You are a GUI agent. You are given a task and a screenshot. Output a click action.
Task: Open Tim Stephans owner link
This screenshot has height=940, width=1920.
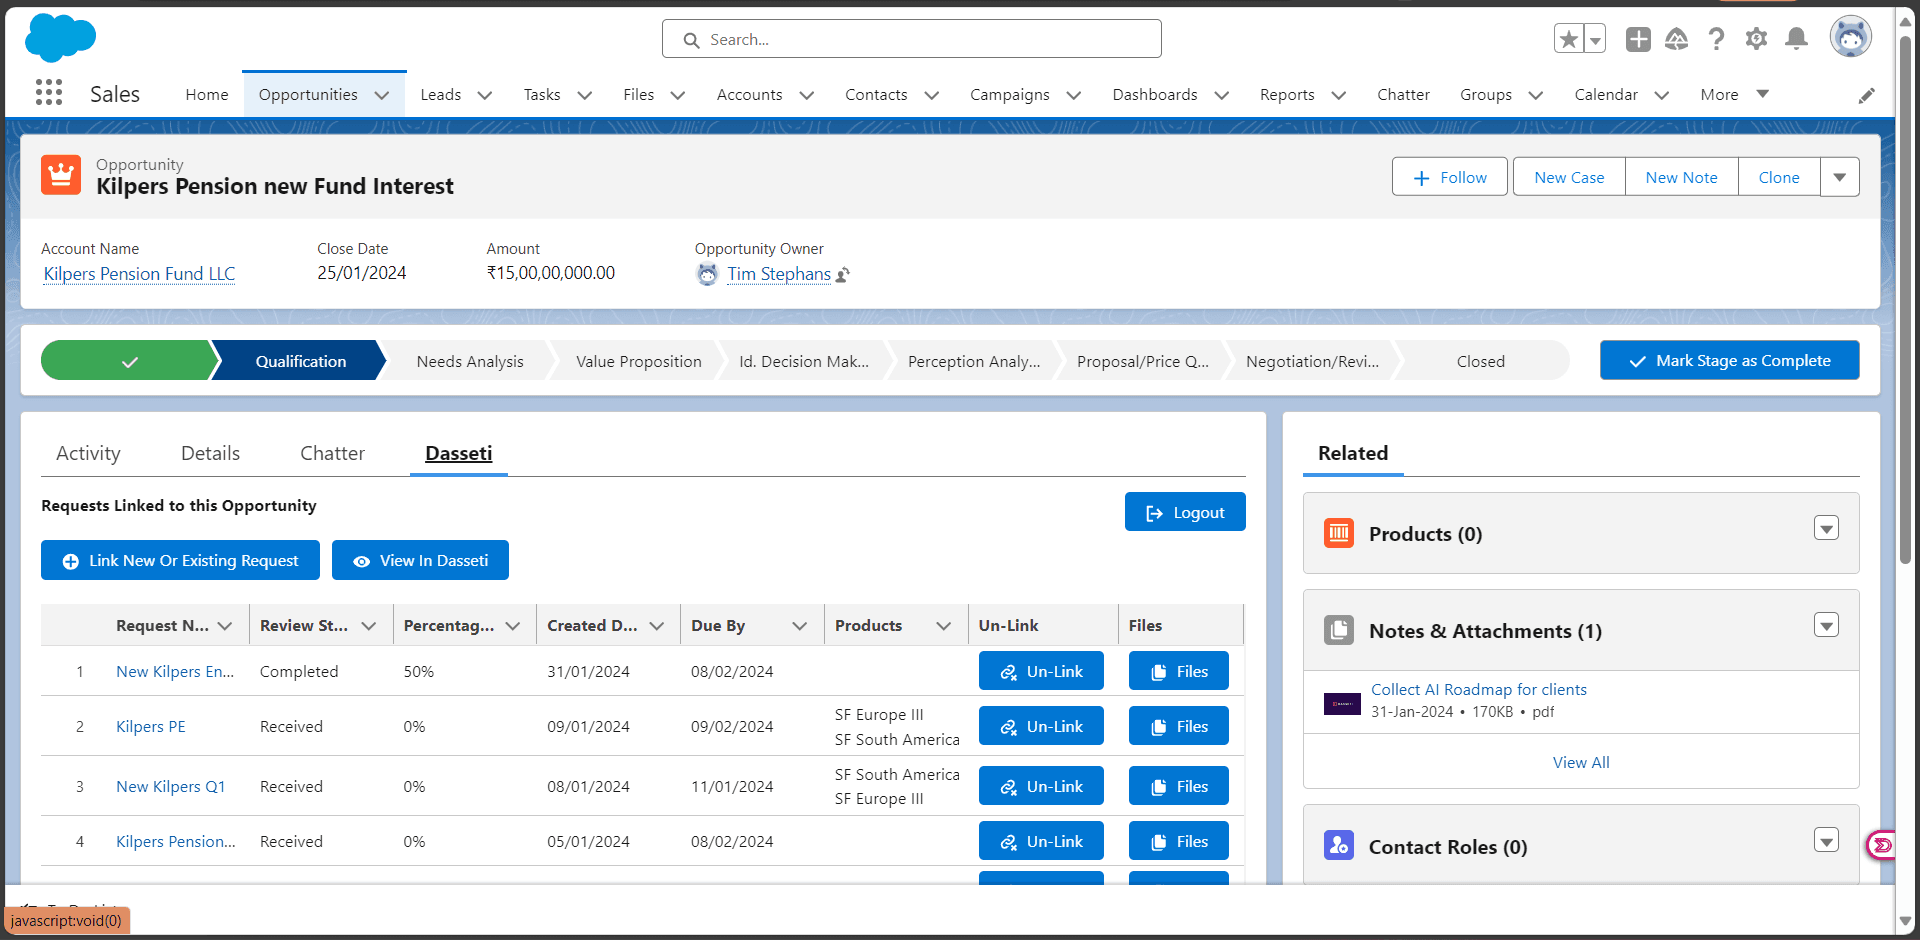tap(779, 274)
